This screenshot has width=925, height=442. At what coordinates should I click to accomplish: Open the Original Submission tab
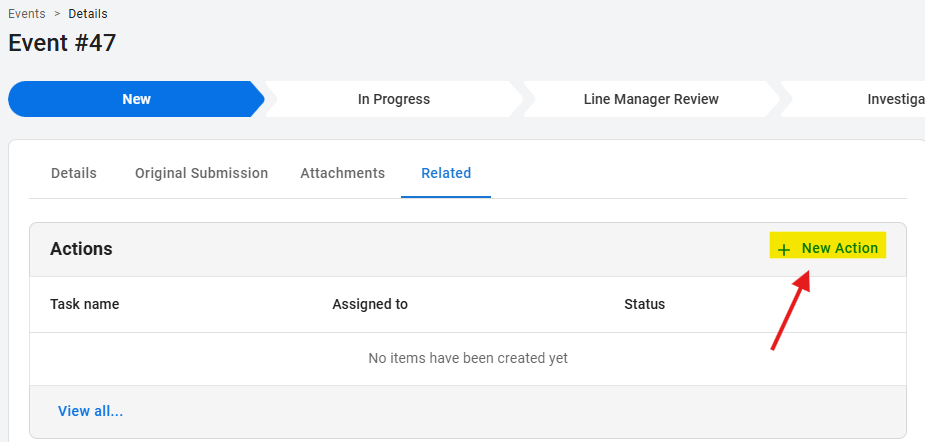[201, 173]
